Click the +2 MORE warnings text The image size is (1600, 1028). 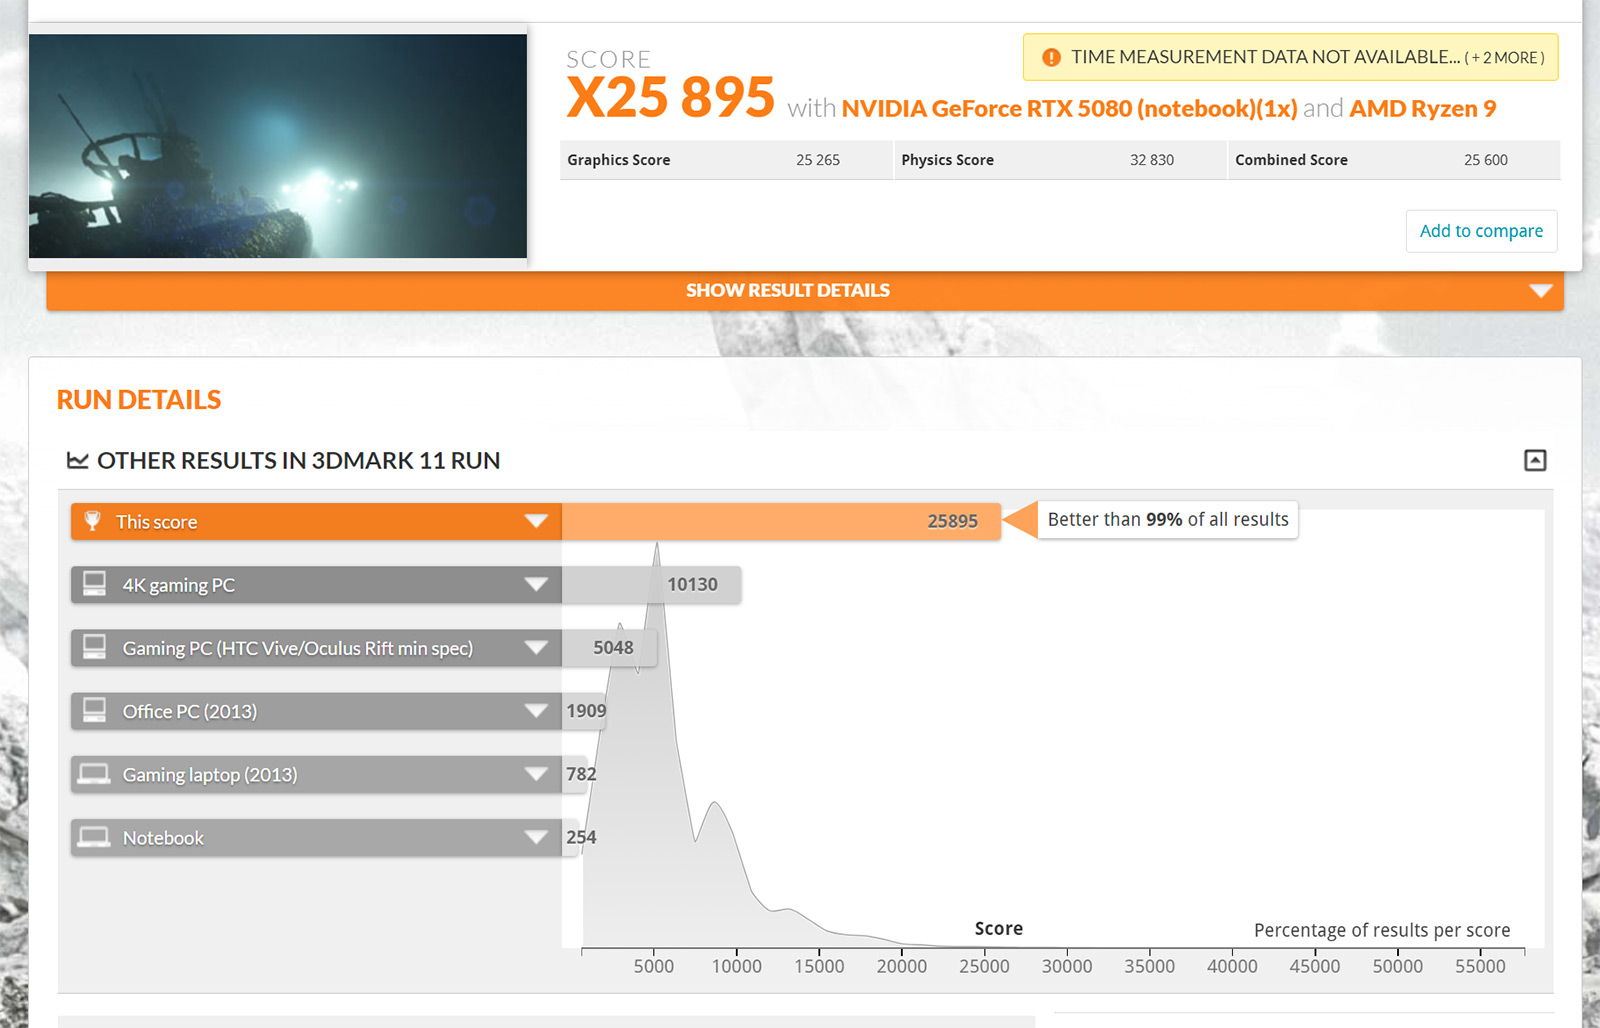point(1504,58)
